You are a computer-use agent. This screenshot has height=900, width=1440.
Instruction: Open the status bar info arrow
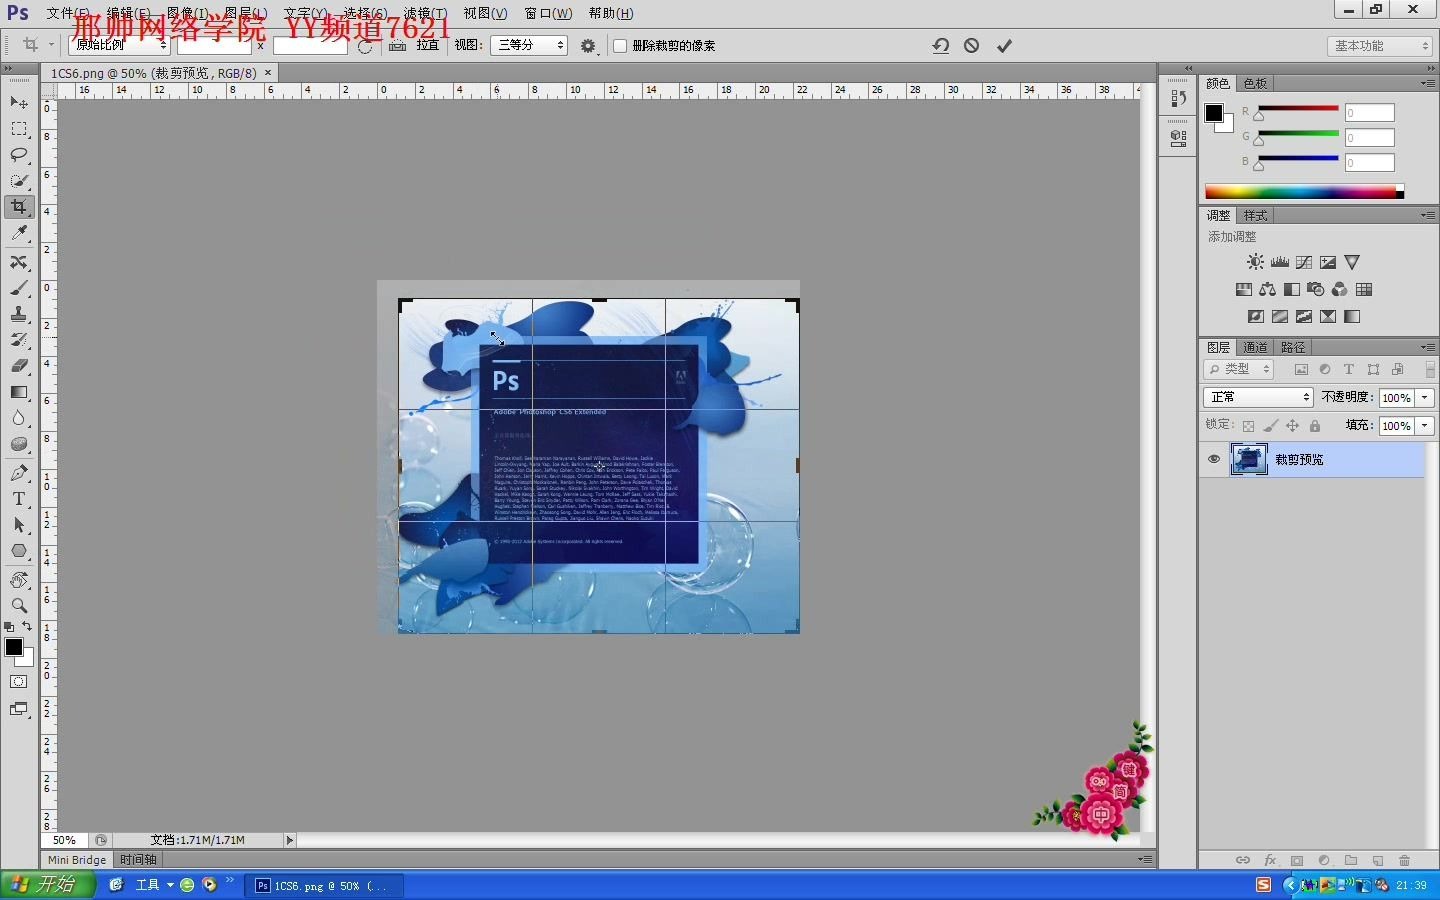290,840
